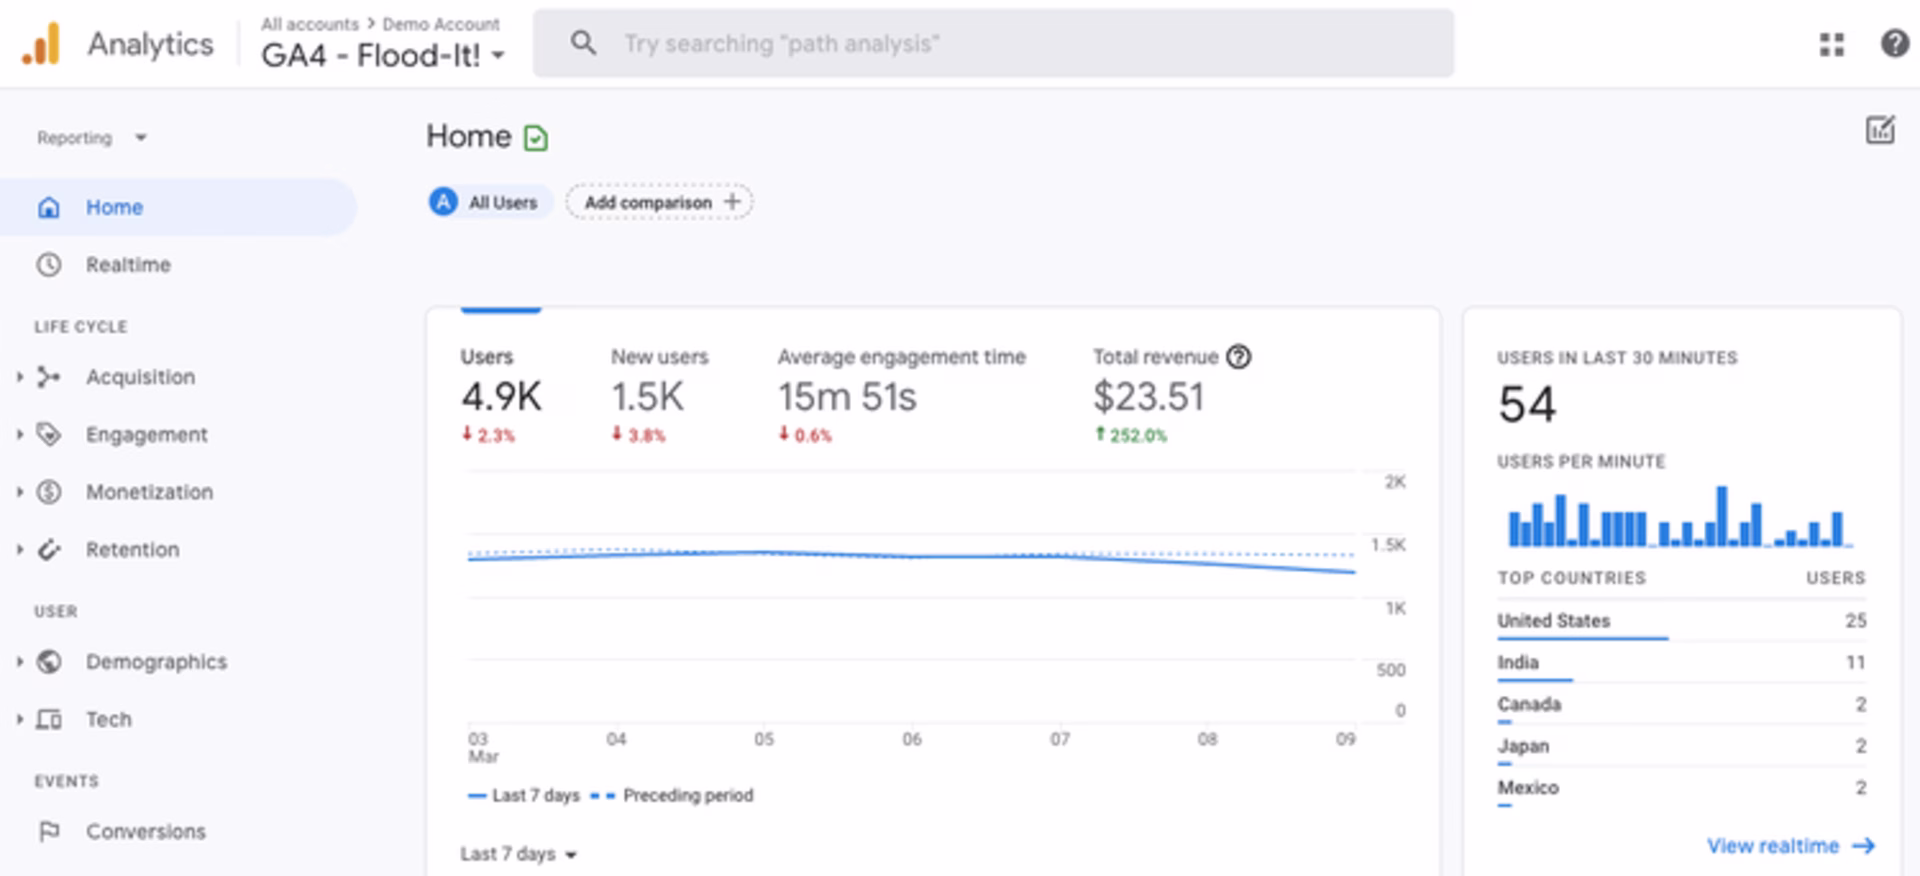This screenshot has height=876, width=1920.
Task: Click the Add comparison button
Action: (660, 202)
